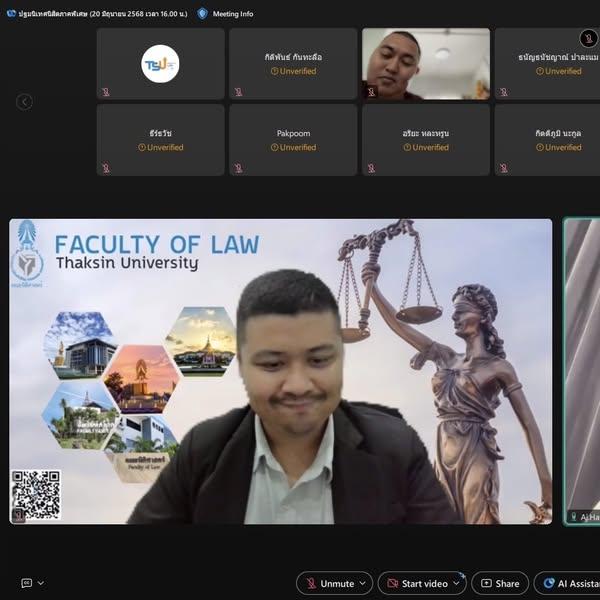Click the QR code in speaker's background

(x=36, y=495)
